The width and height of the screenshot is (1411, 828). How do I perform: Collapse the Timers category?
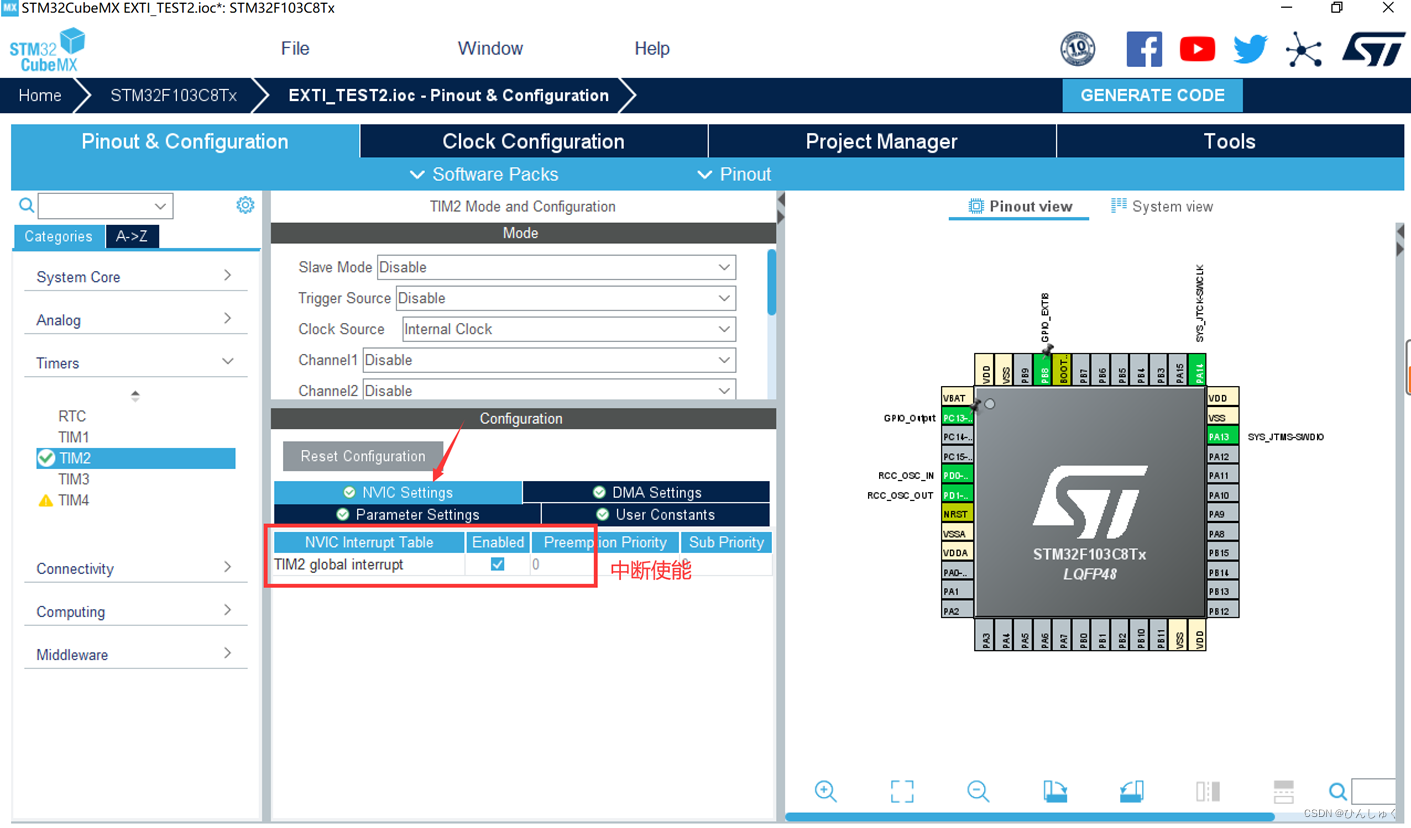(134, 363)
